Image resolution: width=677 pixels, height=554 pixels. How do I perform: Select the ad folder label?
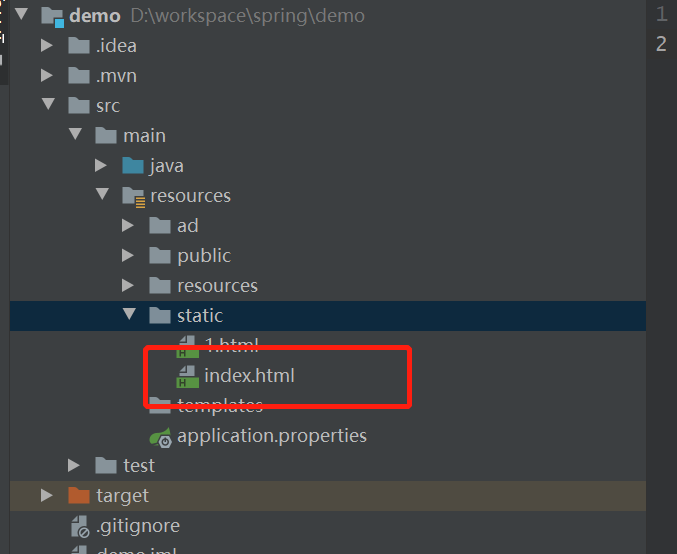point(188,226)
